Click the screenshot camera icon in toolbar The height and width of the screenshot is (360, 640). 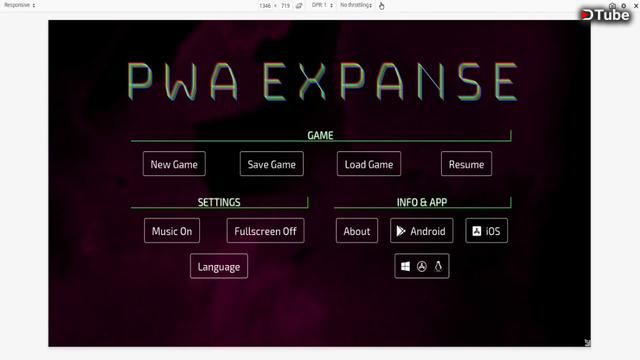coord(612,6)
